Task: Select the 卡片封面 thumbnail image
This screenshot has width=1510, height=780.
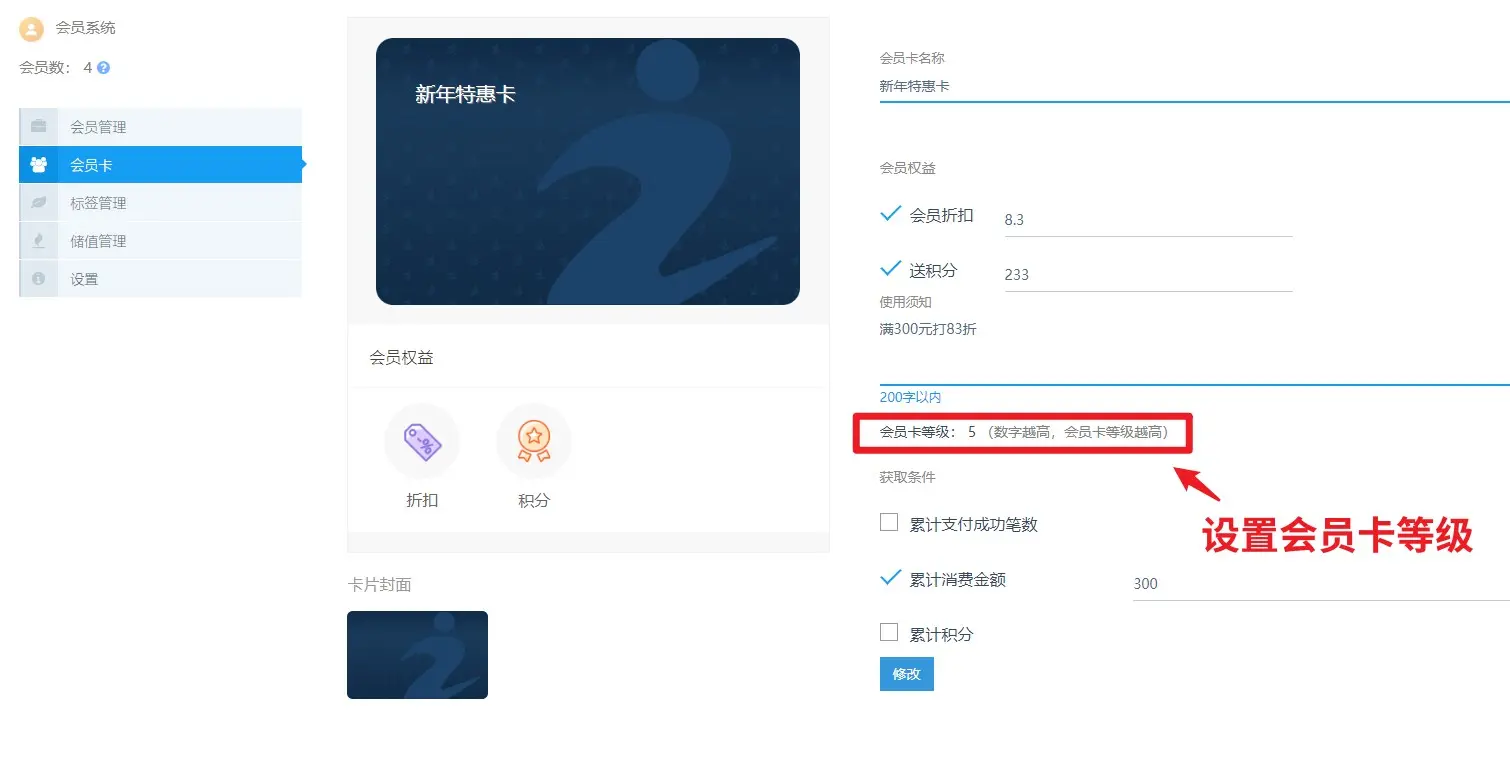Action: coord(417,655)
